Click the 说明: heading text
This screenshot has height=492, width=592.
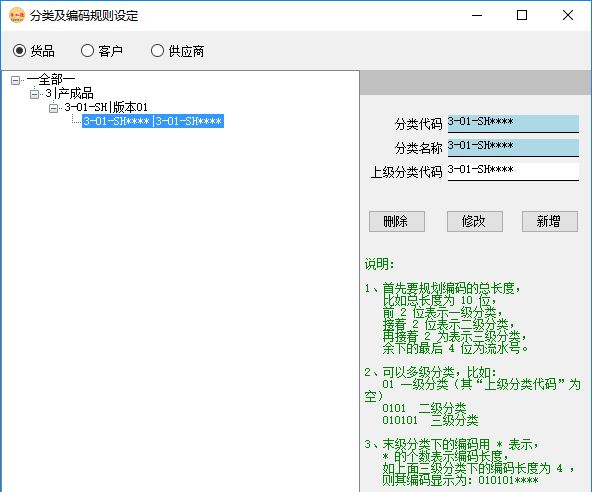379,264
